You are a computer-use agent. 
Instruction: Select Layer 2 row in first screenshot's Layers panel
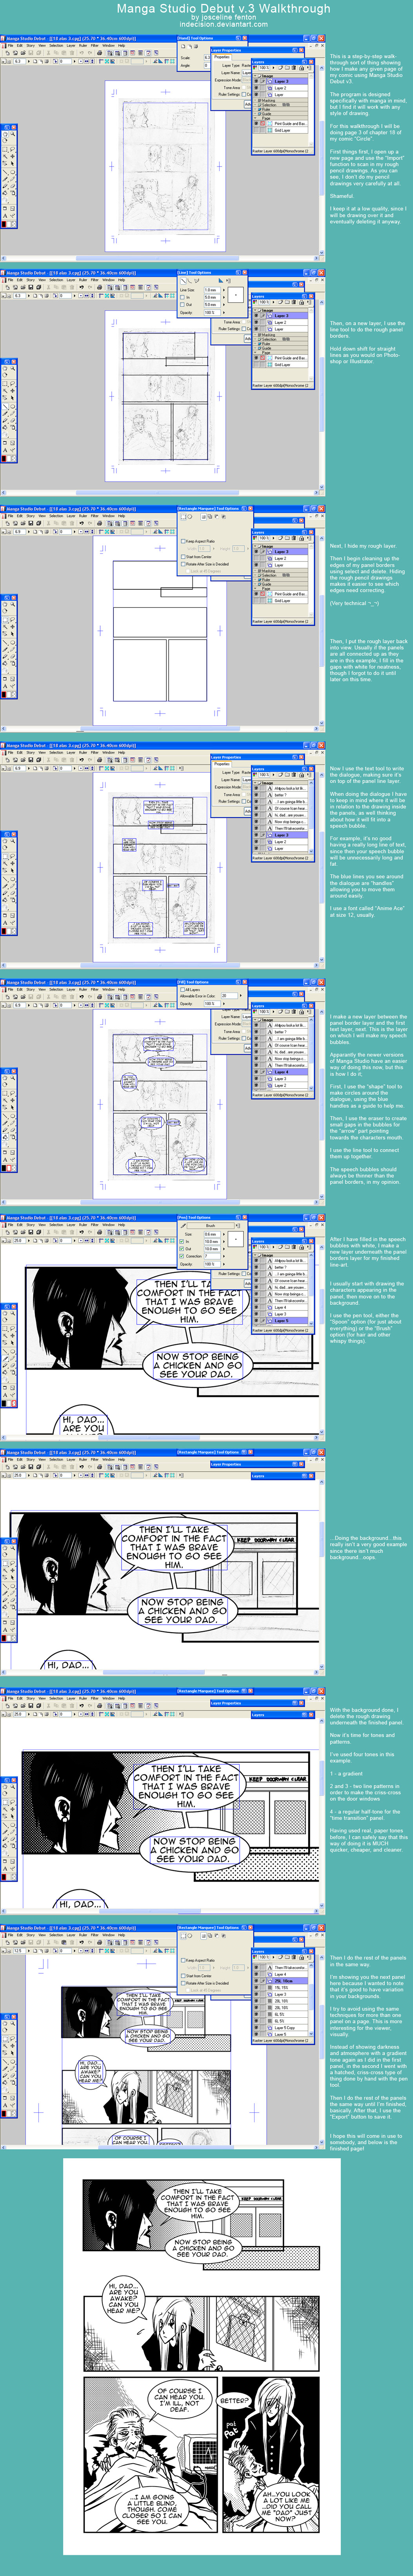tap(280, 88)
